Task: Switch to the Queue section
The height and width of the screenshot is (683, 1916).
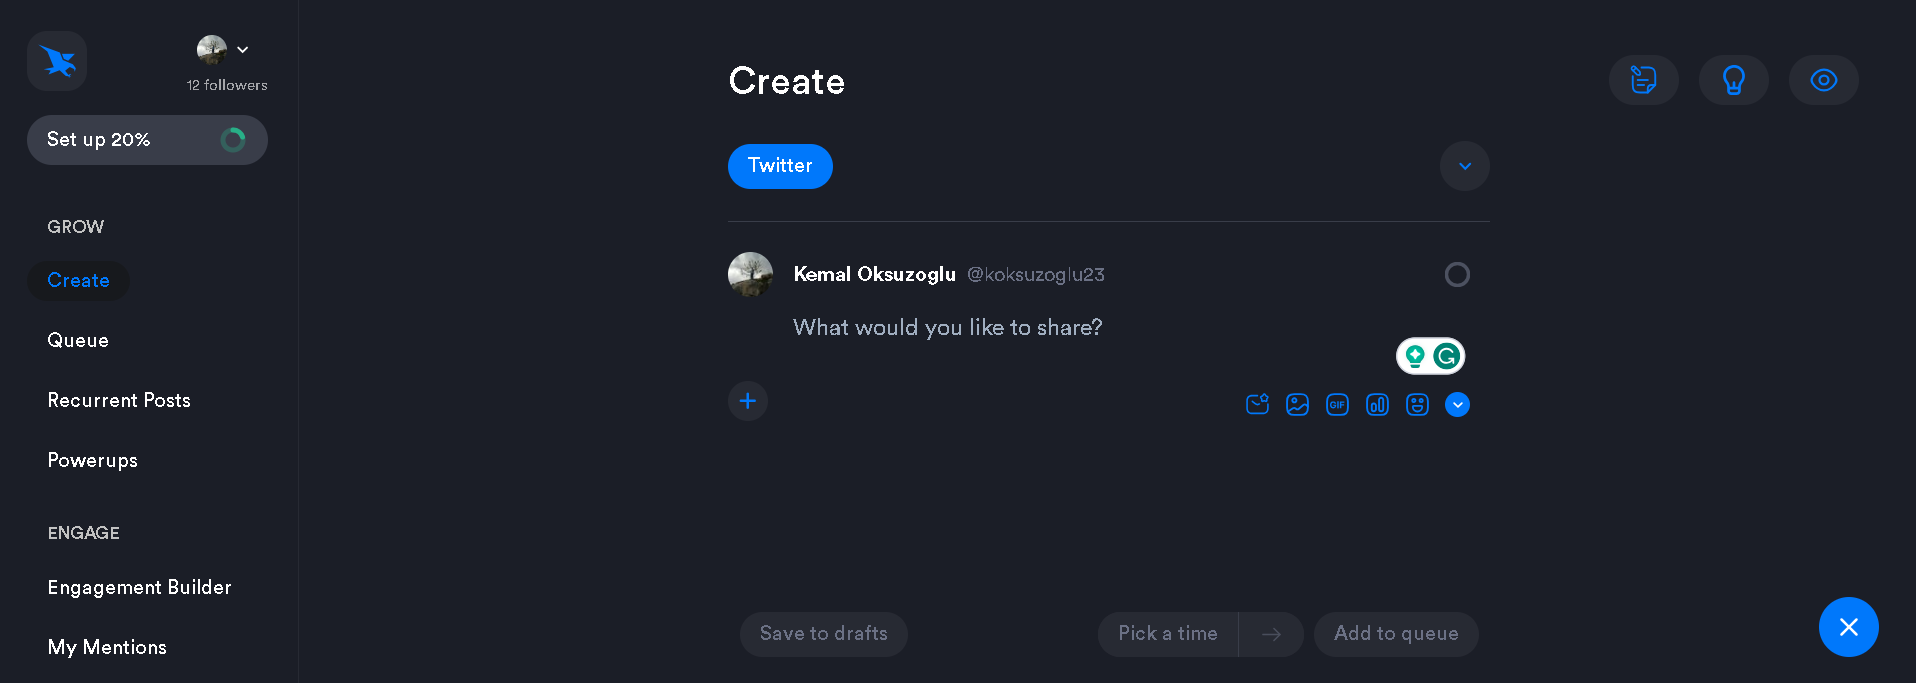Action: 78,340
